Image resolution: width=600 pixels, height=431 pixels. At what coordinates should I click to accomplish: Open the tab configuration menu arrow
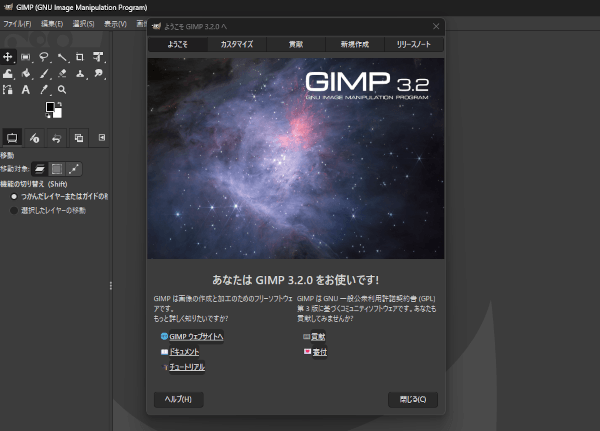[102, 137]
